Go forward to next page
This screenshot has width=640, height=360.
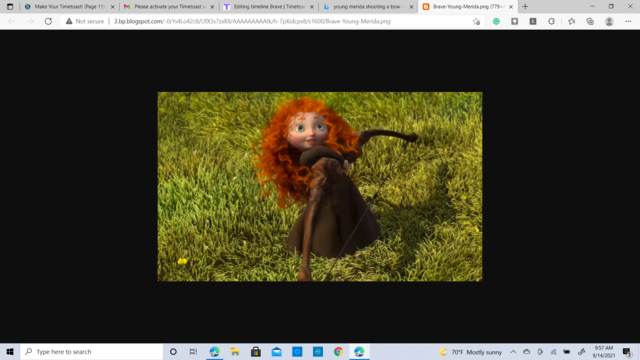pos(30,21)
